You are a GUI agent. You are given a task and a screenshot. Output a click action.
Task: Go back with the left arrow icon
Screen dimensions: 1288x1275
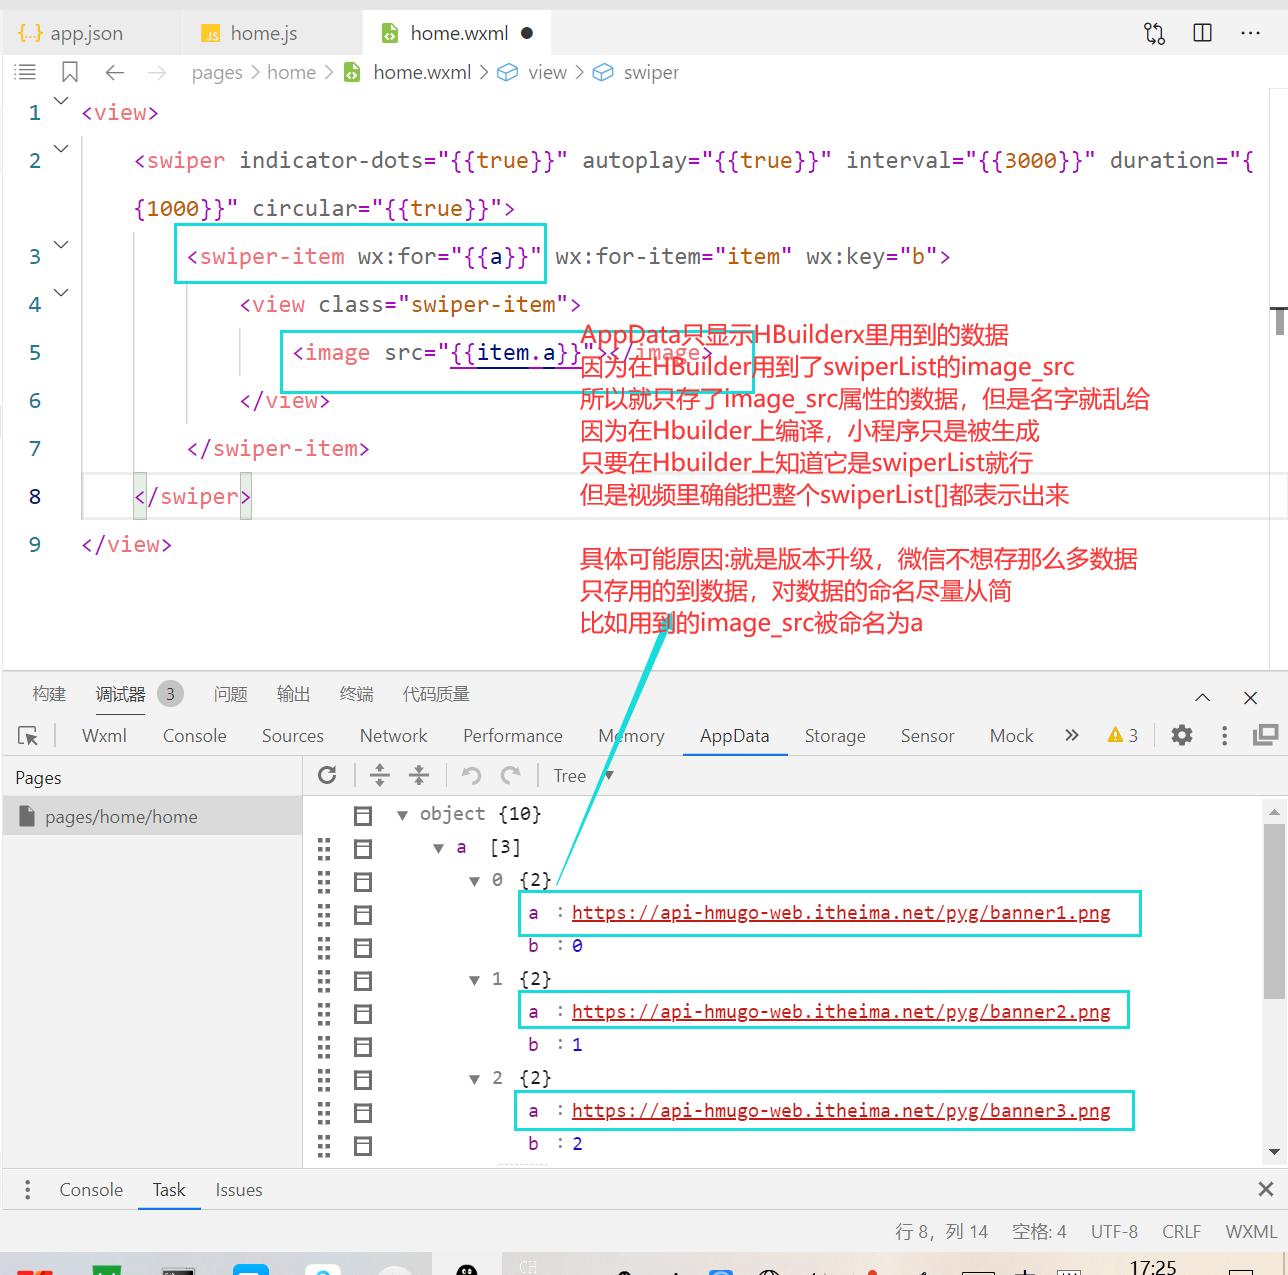115,72
